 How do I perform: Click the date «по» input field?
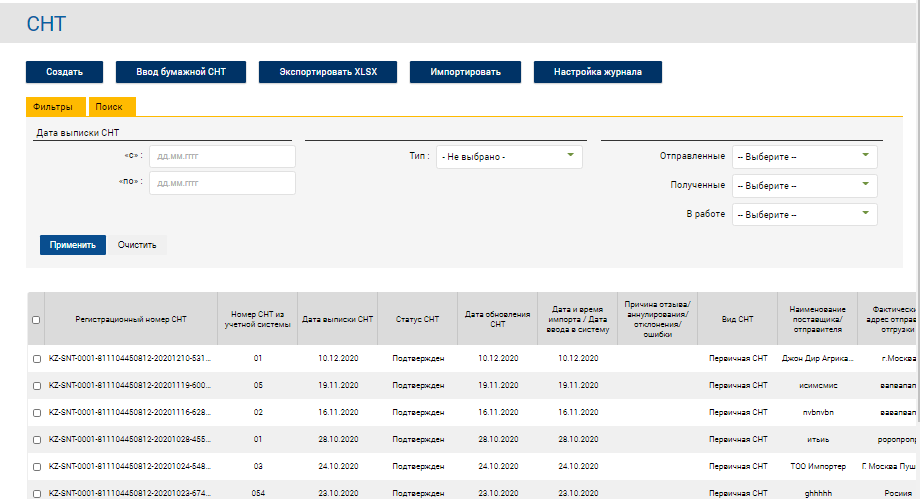[x=222, y=183]
